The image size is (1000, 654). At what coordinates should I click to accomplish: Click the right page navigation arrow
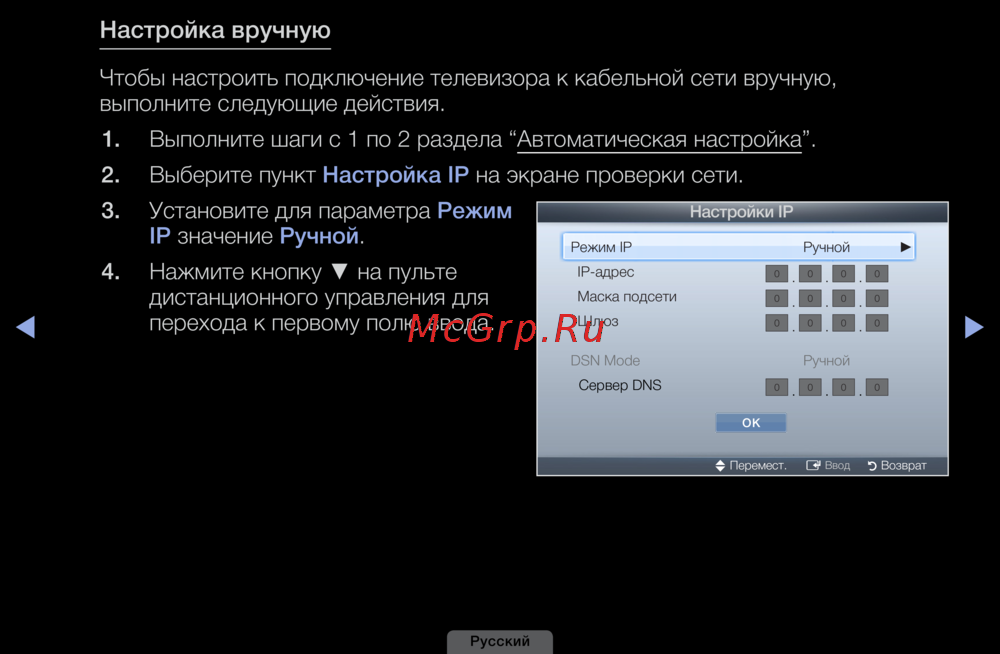[973, 327]
